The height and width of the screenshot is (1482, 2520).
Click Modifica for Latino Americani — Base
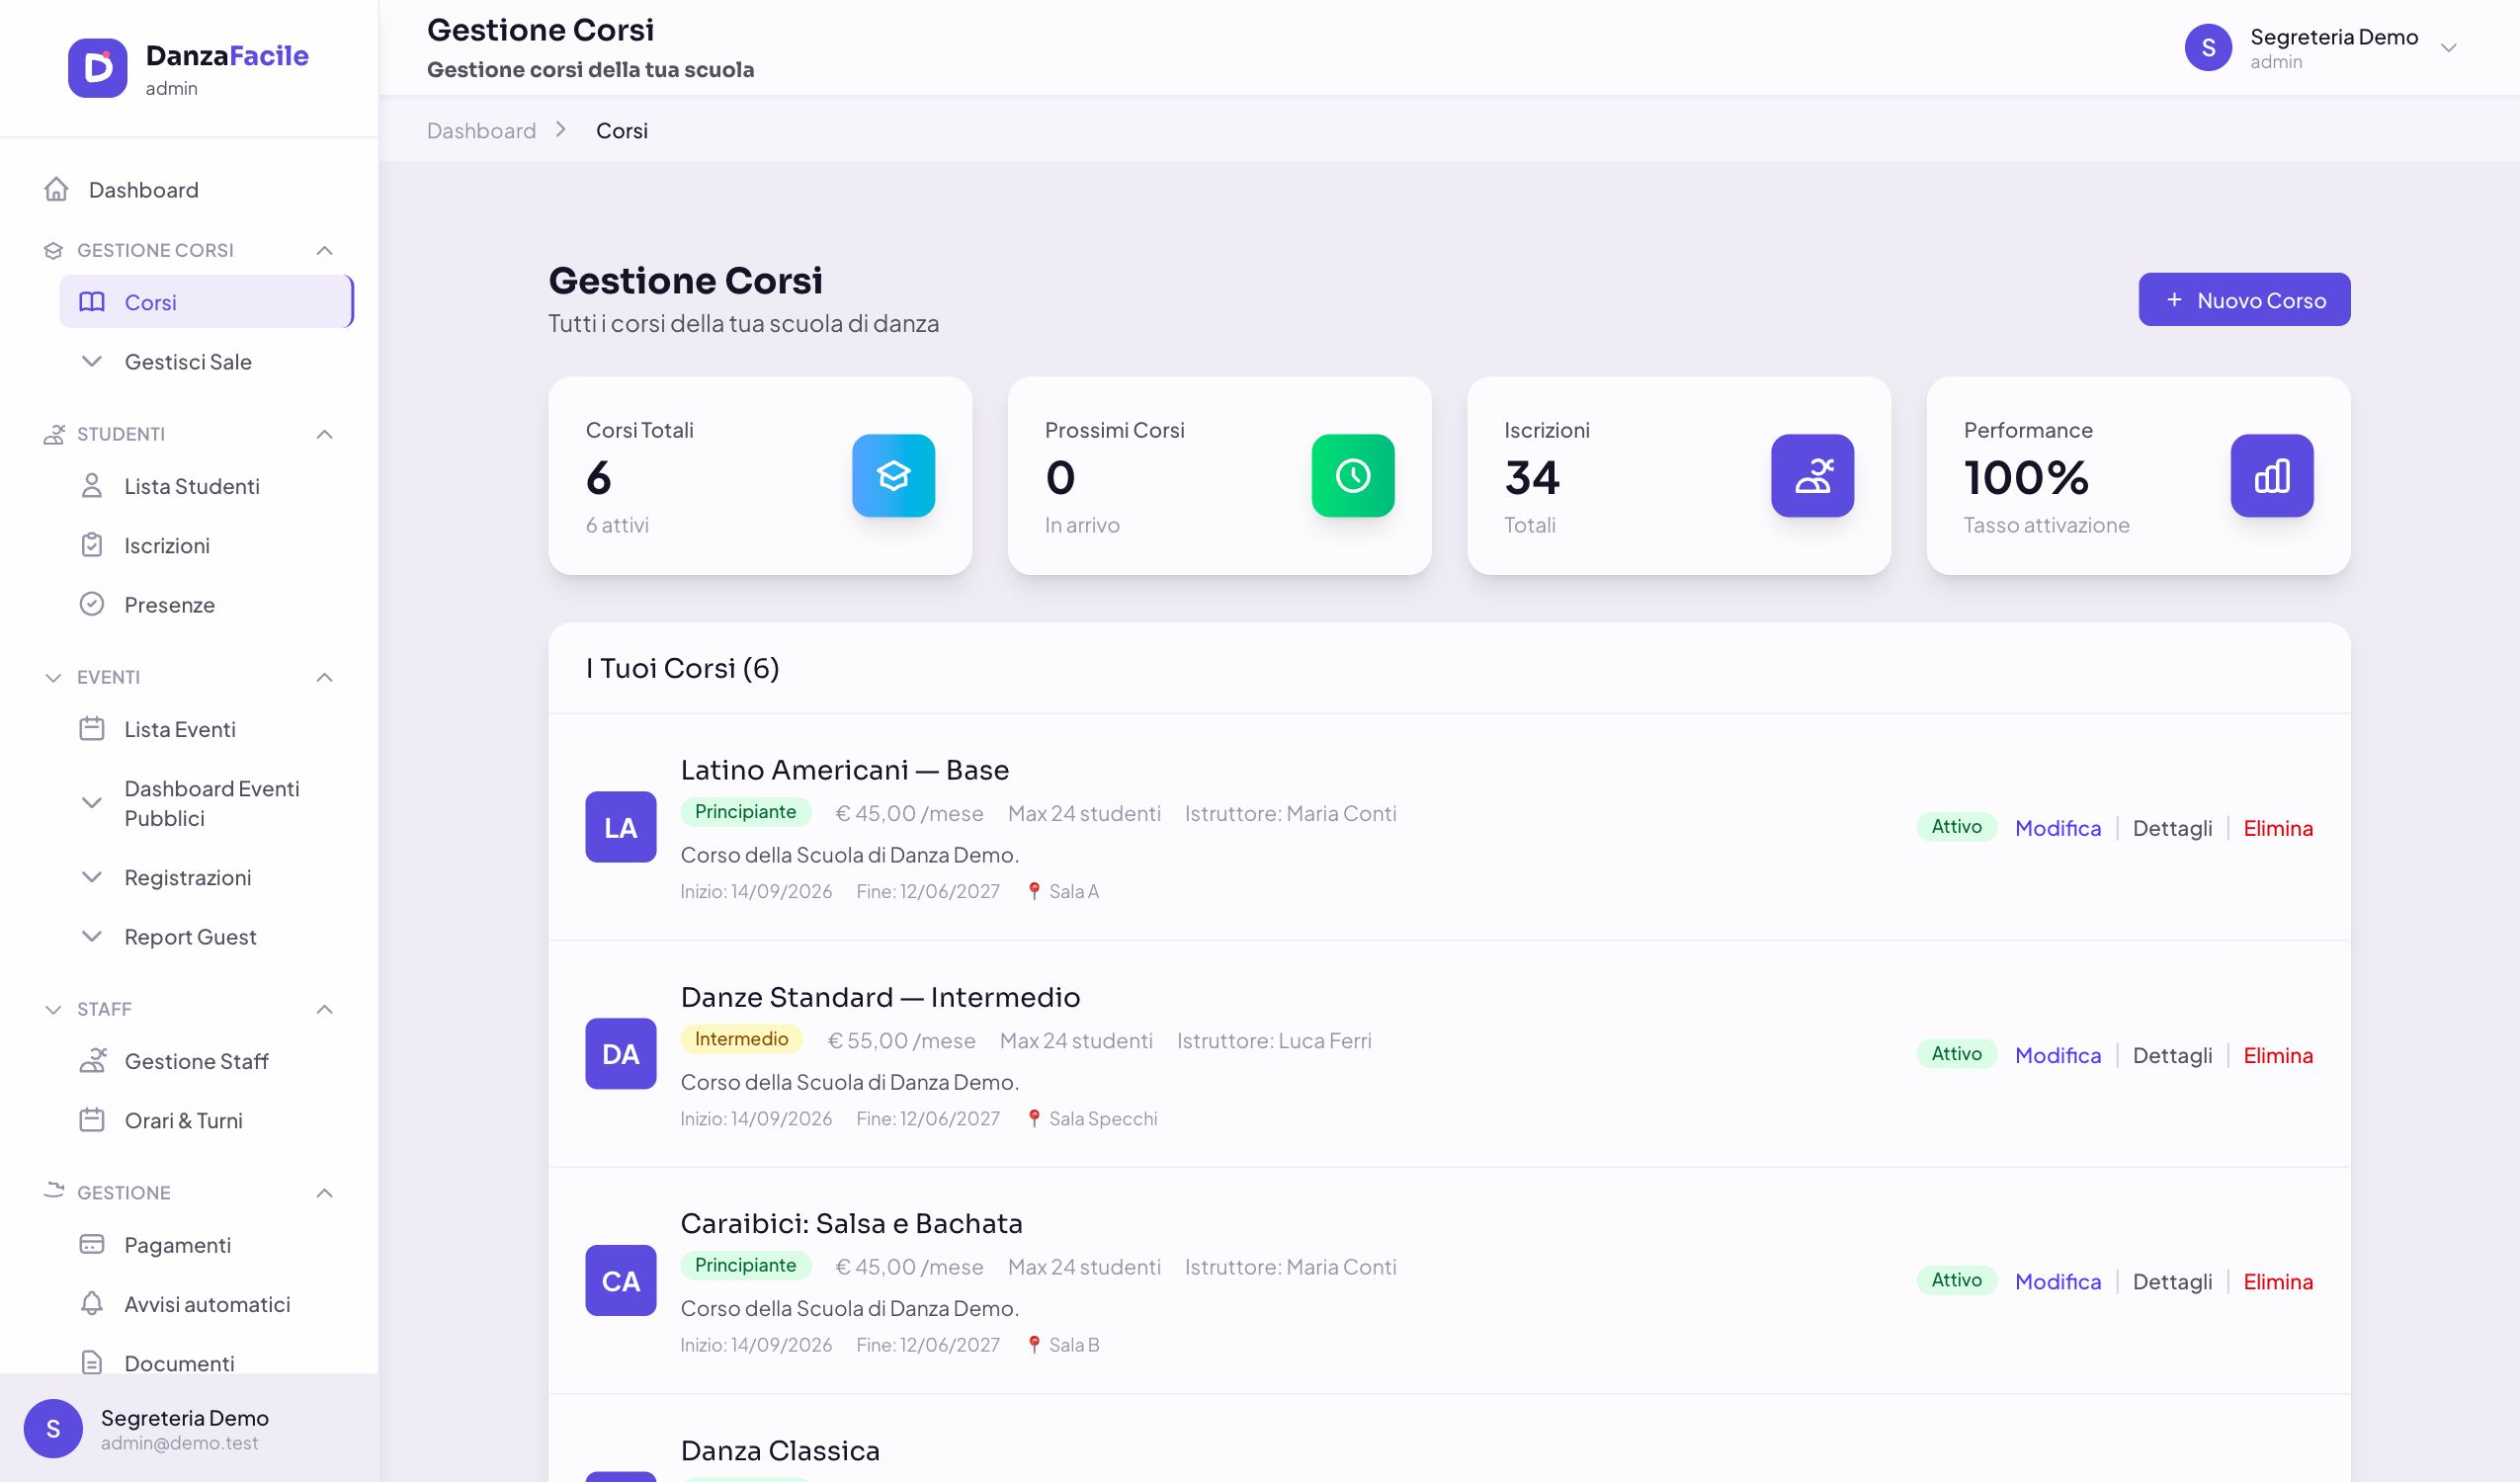(2057, 828)
